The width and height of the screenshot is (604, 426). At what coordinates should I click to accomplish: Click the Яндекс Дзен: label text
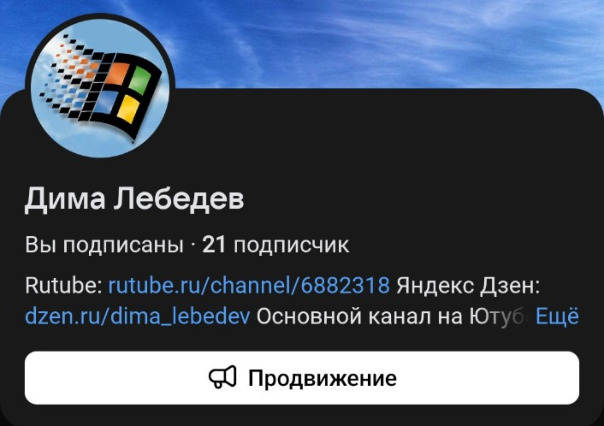tap(468, 285)
